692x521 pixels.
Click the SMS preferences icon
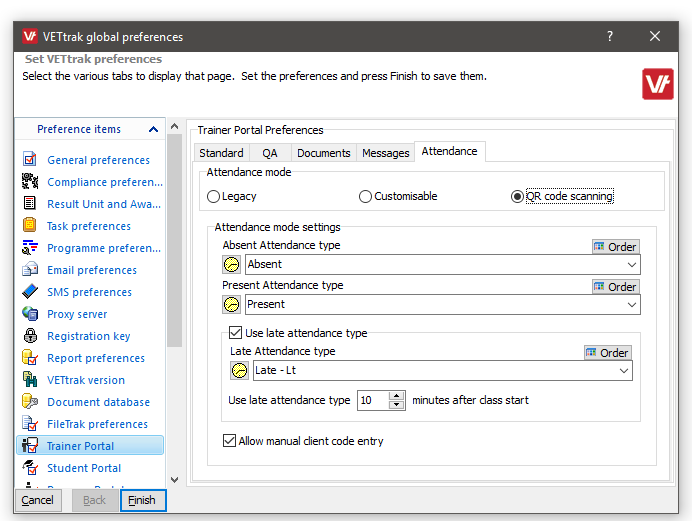coord(29,292)
